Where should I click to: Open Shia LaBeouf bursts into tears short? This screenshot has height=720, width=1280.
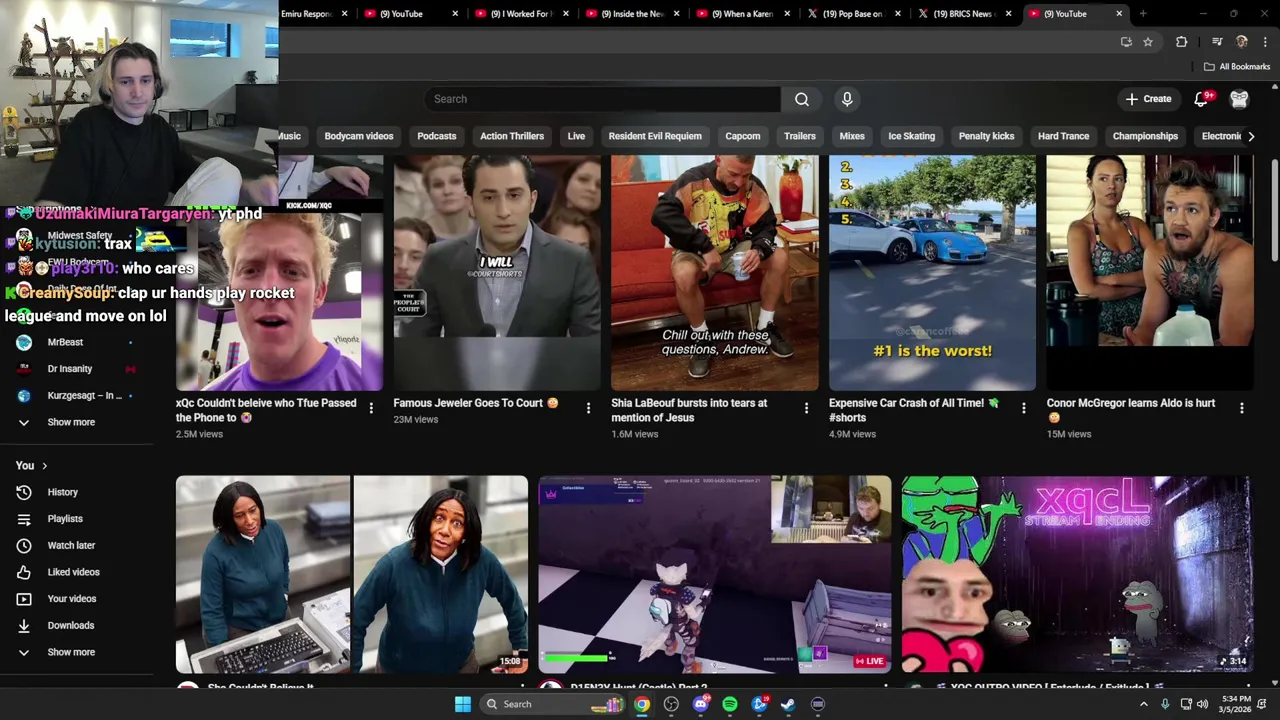coord(715,272)
